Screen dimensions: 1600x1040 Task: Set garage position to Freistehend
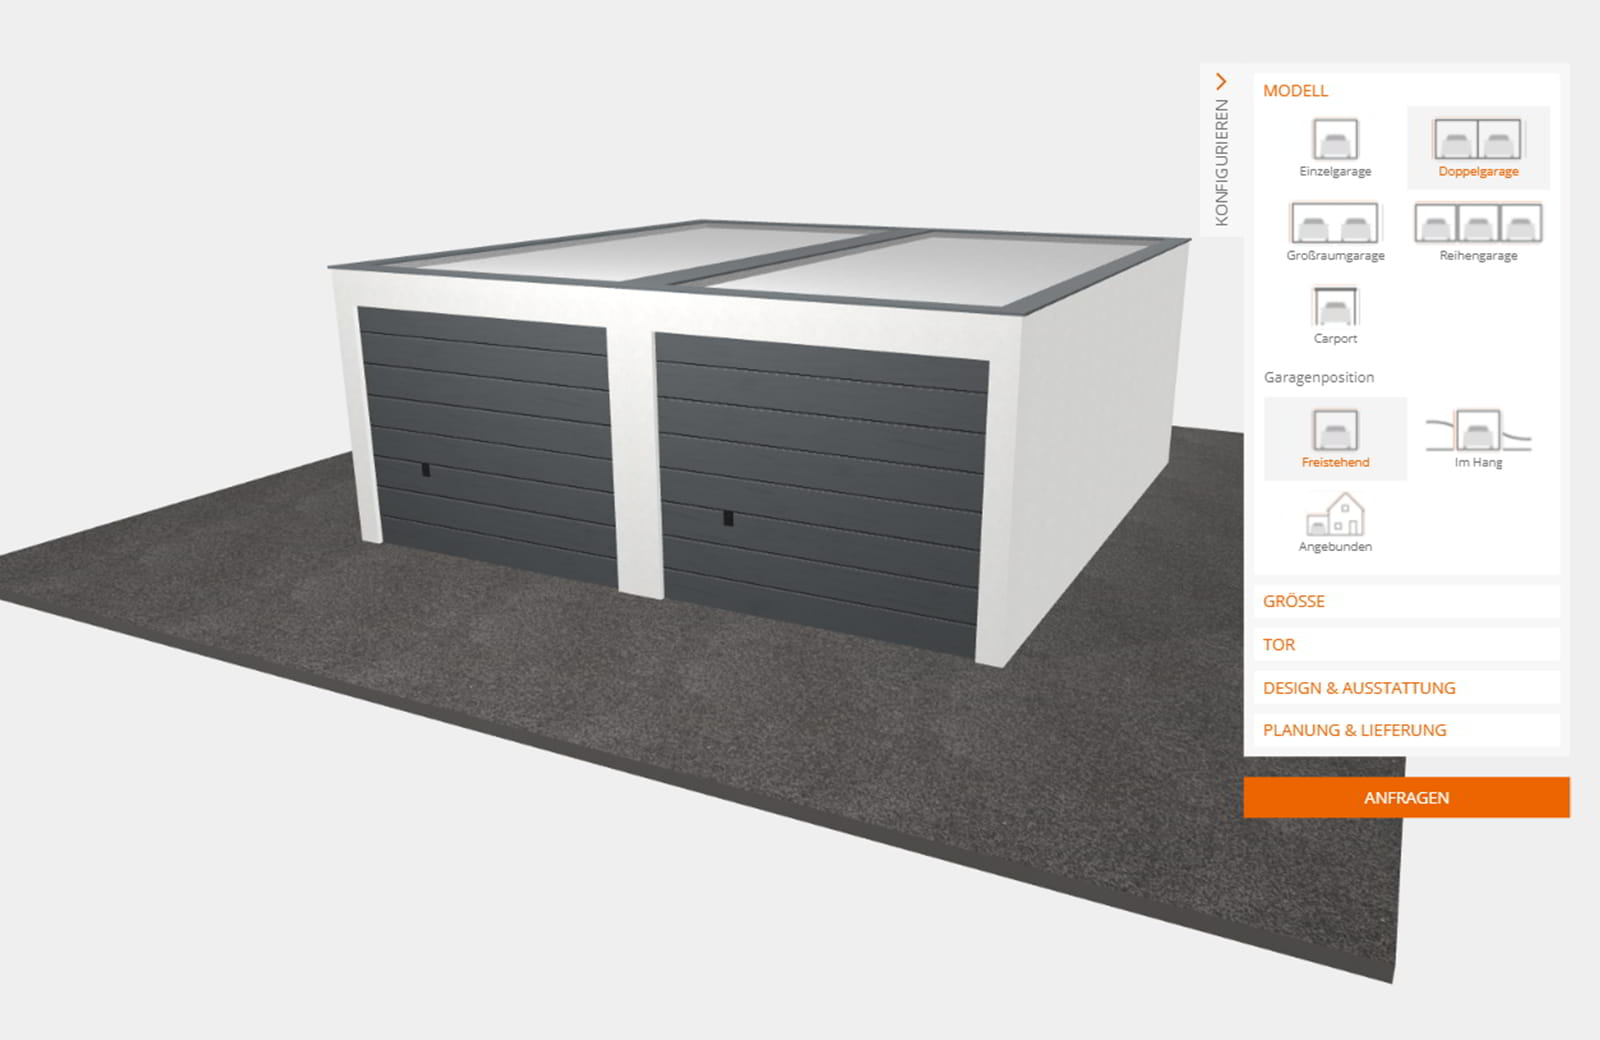pyautogui.click(x=1335, y=432)
